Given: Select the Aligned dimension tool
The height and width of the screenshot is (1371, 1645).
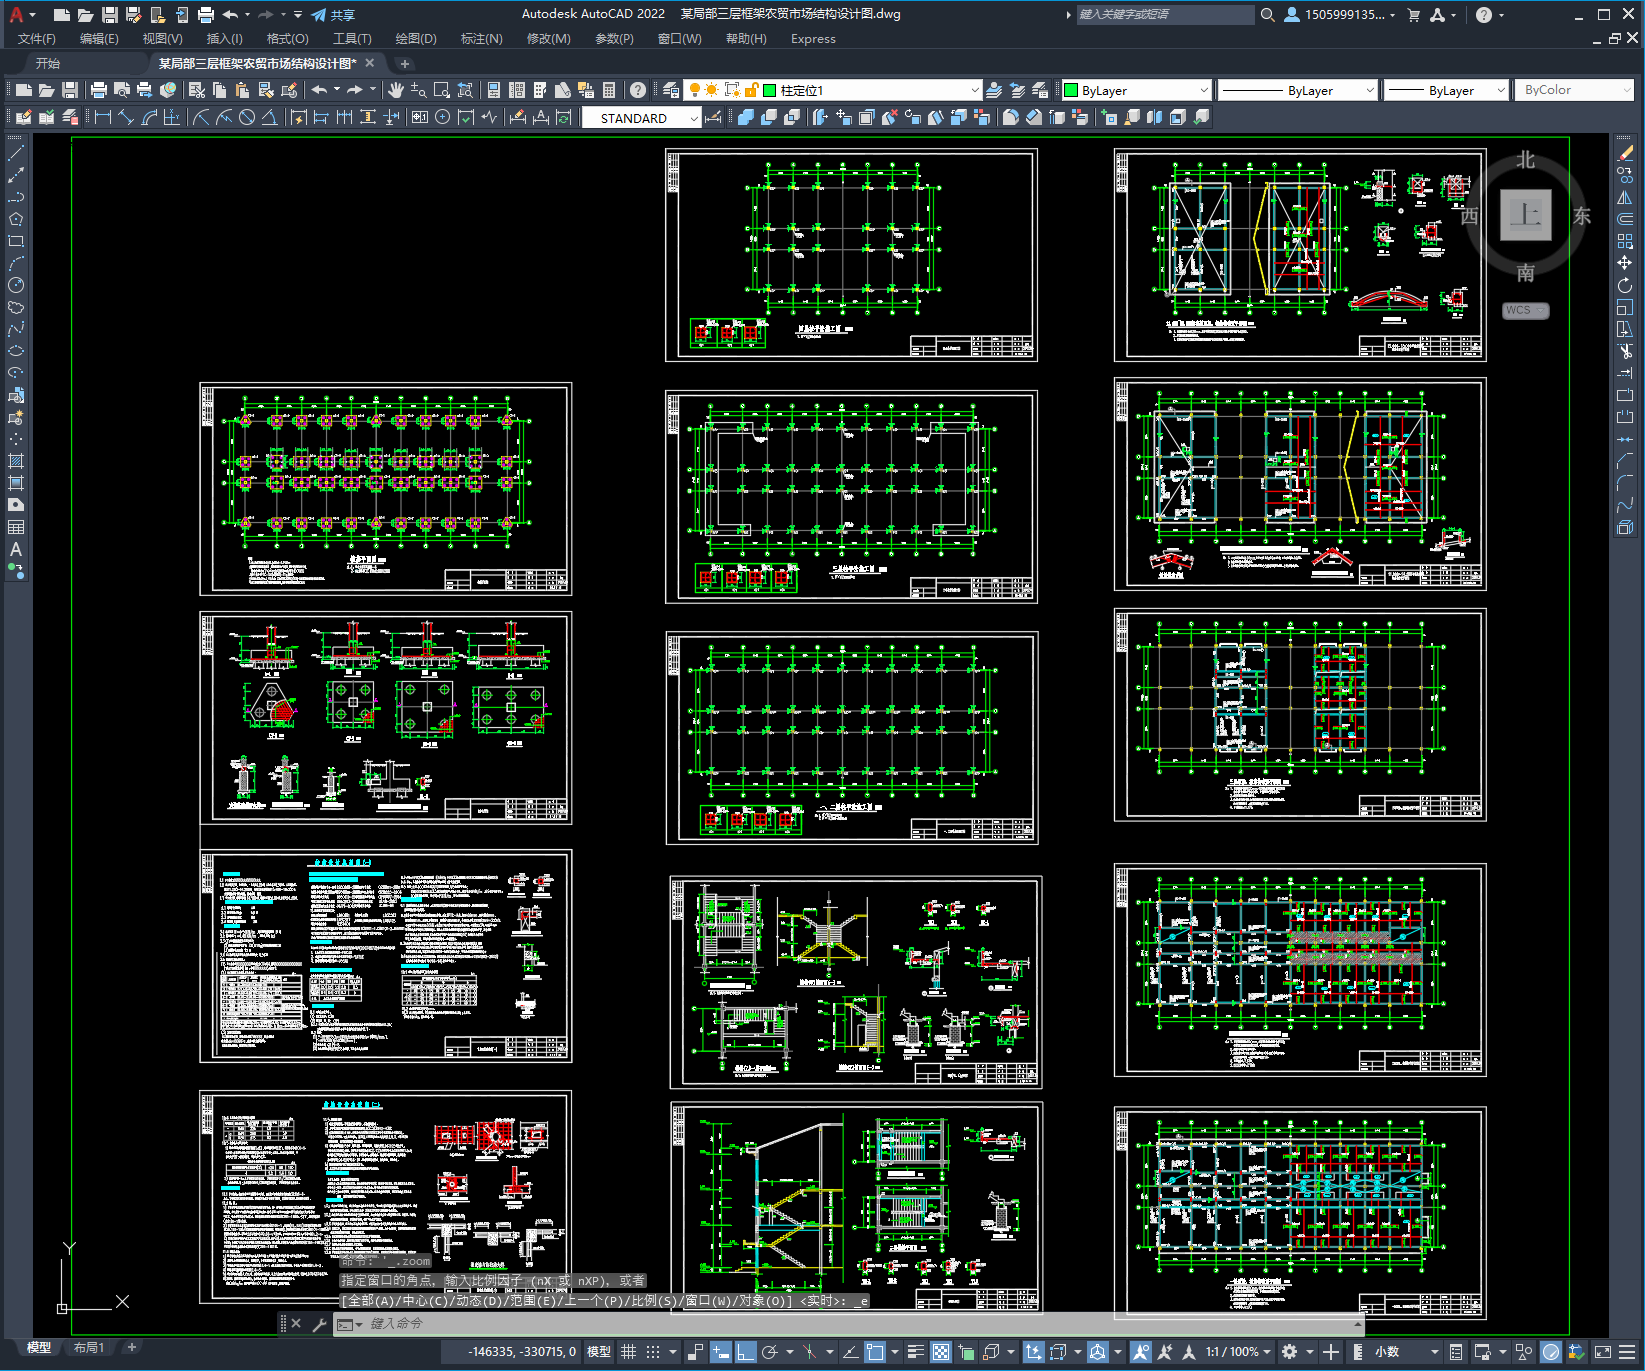Looking at the screenshot, I should pyautogui.click(x=126, y=117).
